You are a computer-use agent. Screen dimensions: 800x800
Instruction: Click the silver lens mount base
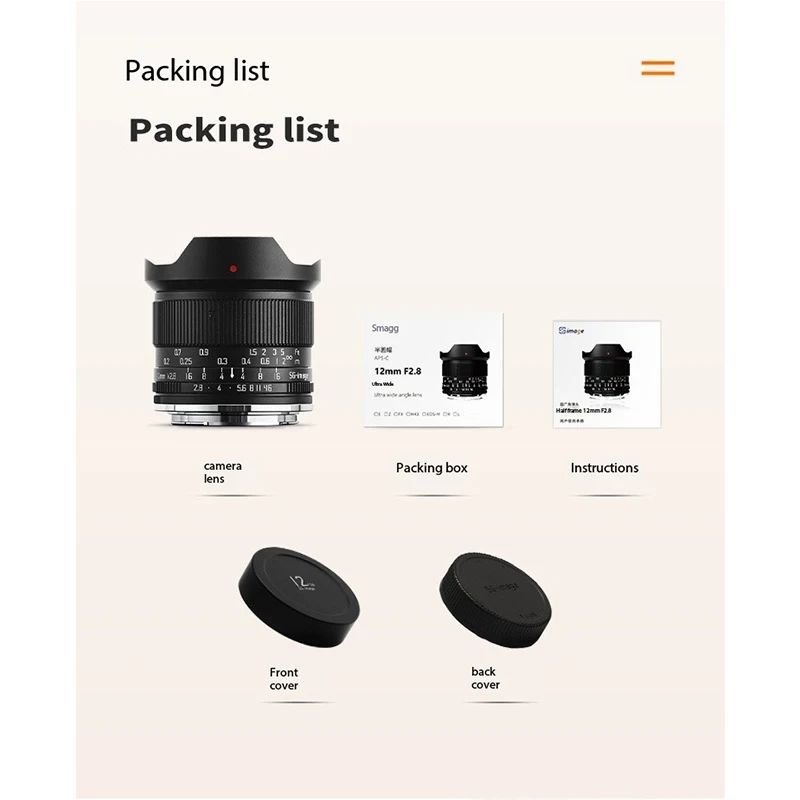[233, 416]
